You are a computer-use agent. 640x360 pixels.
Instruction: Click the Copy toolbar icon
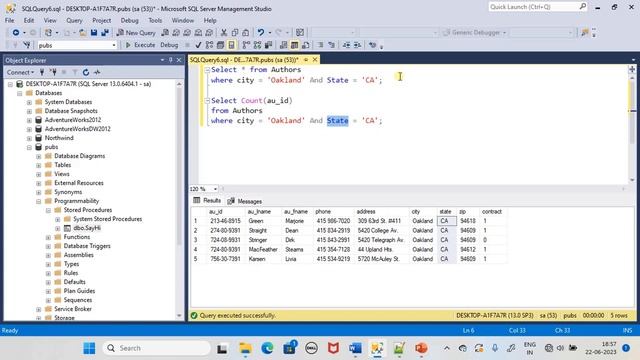[x=235, y=32]
